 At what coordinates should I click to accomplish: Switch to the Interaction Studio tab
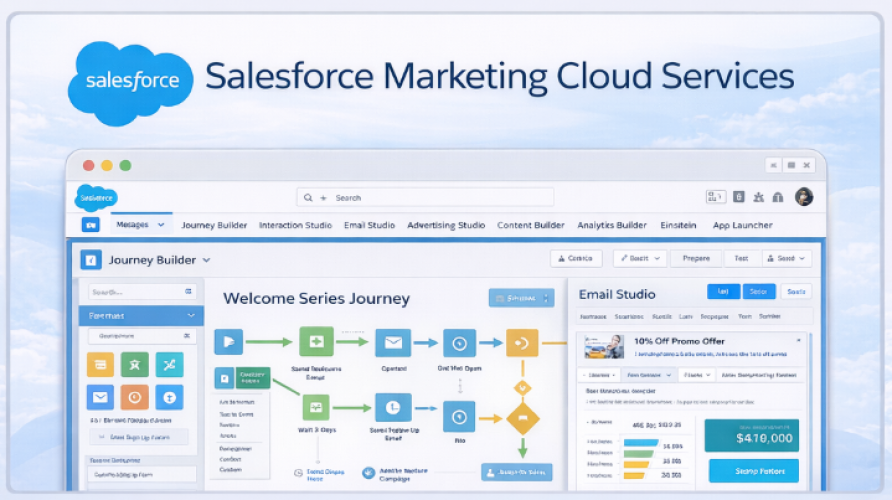pyautogui.click(x=295, y=225)
